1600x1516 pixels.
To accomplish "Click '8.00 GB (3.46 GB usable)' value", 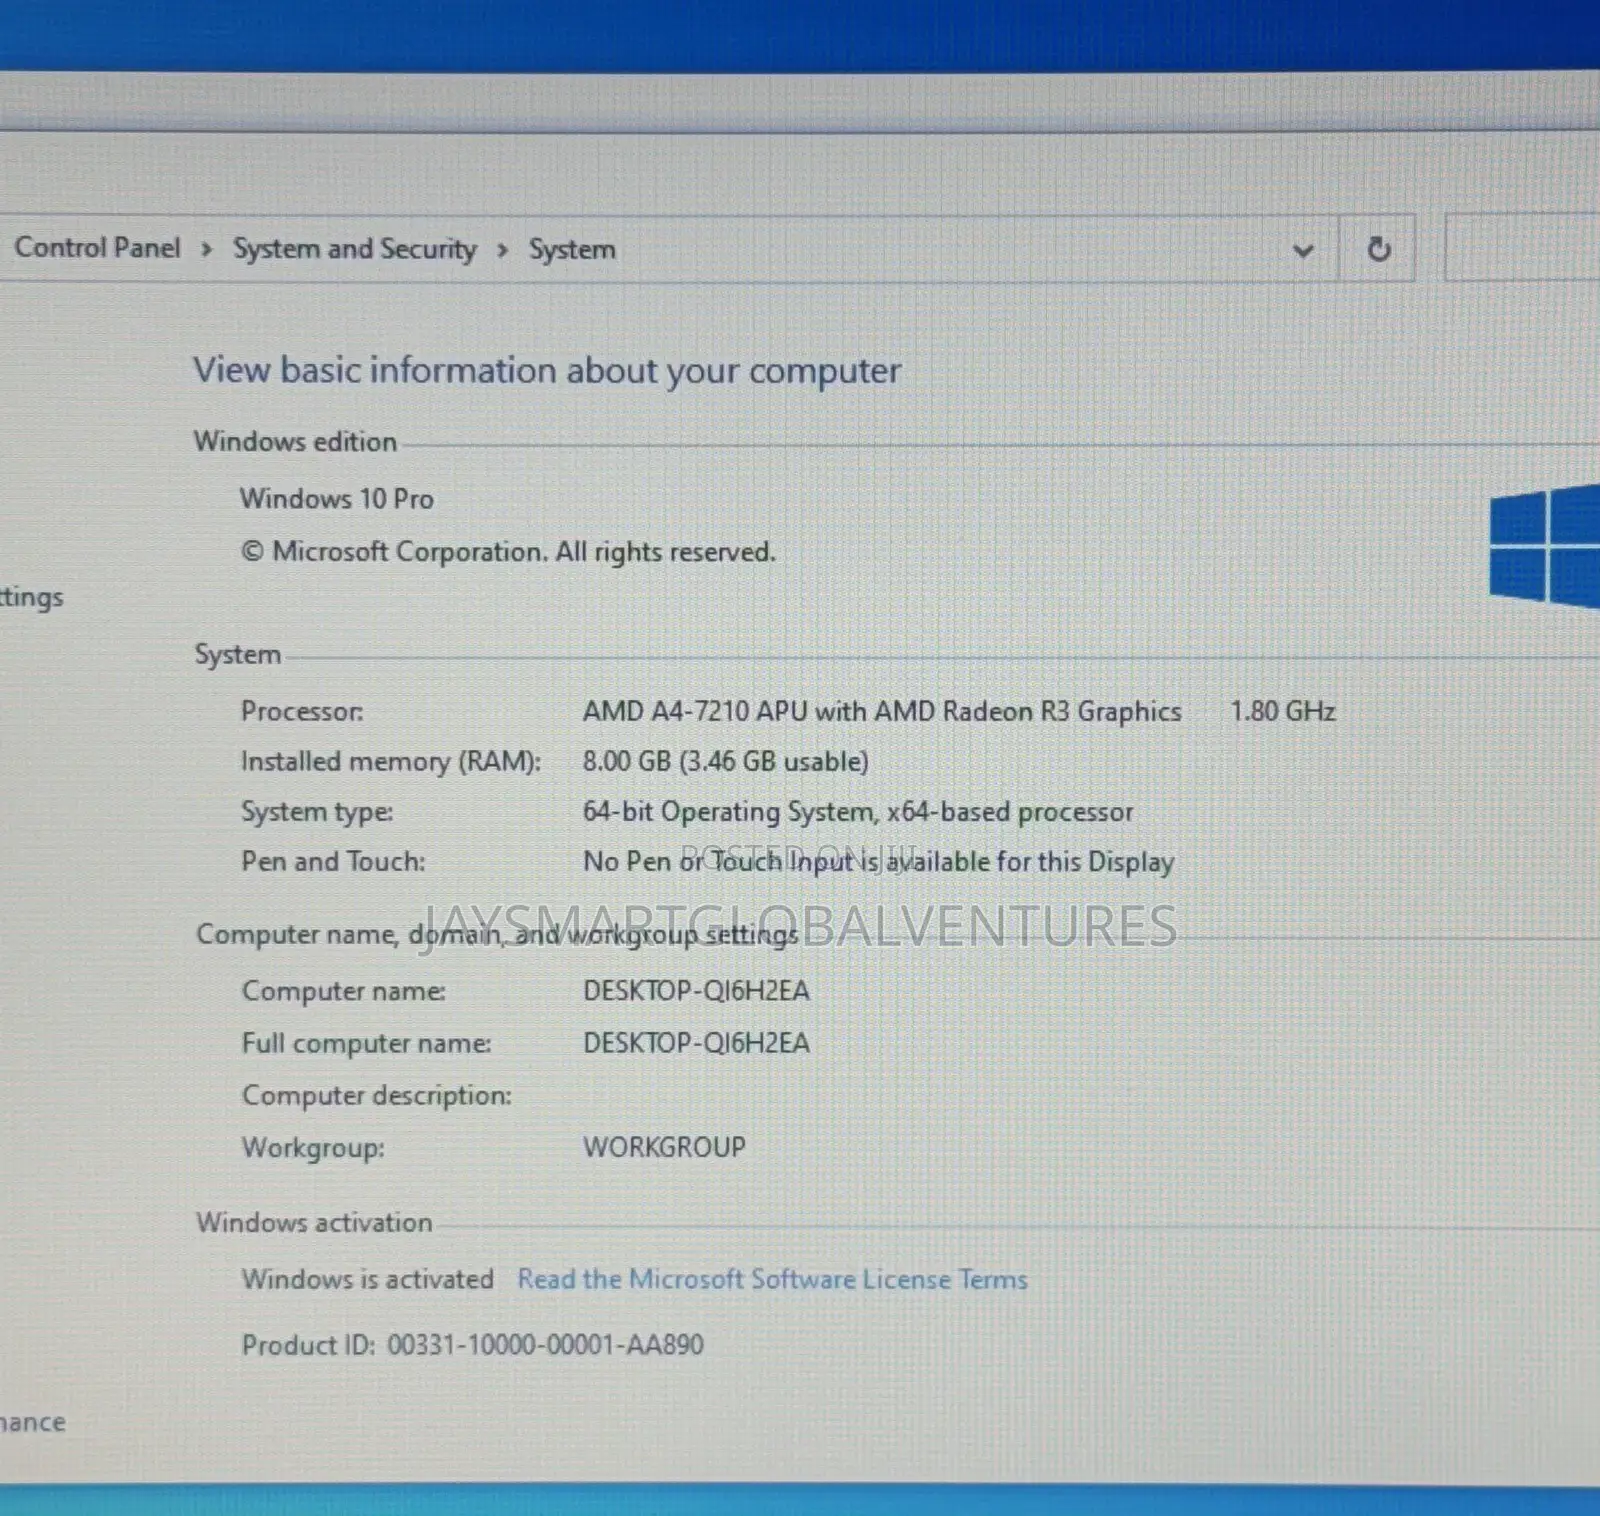I will (726, 761).
